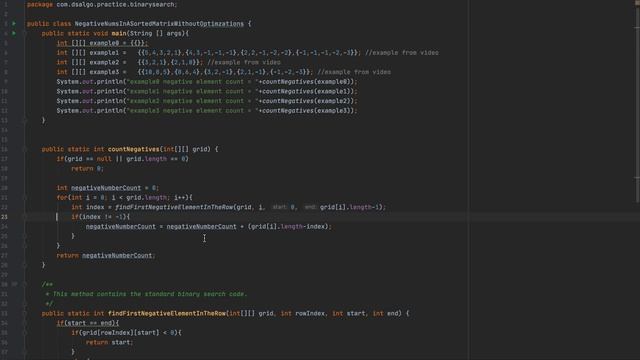This screenshot has width=640, height=360.
Task: Click the package declaration line
Action: click(102, 4)
